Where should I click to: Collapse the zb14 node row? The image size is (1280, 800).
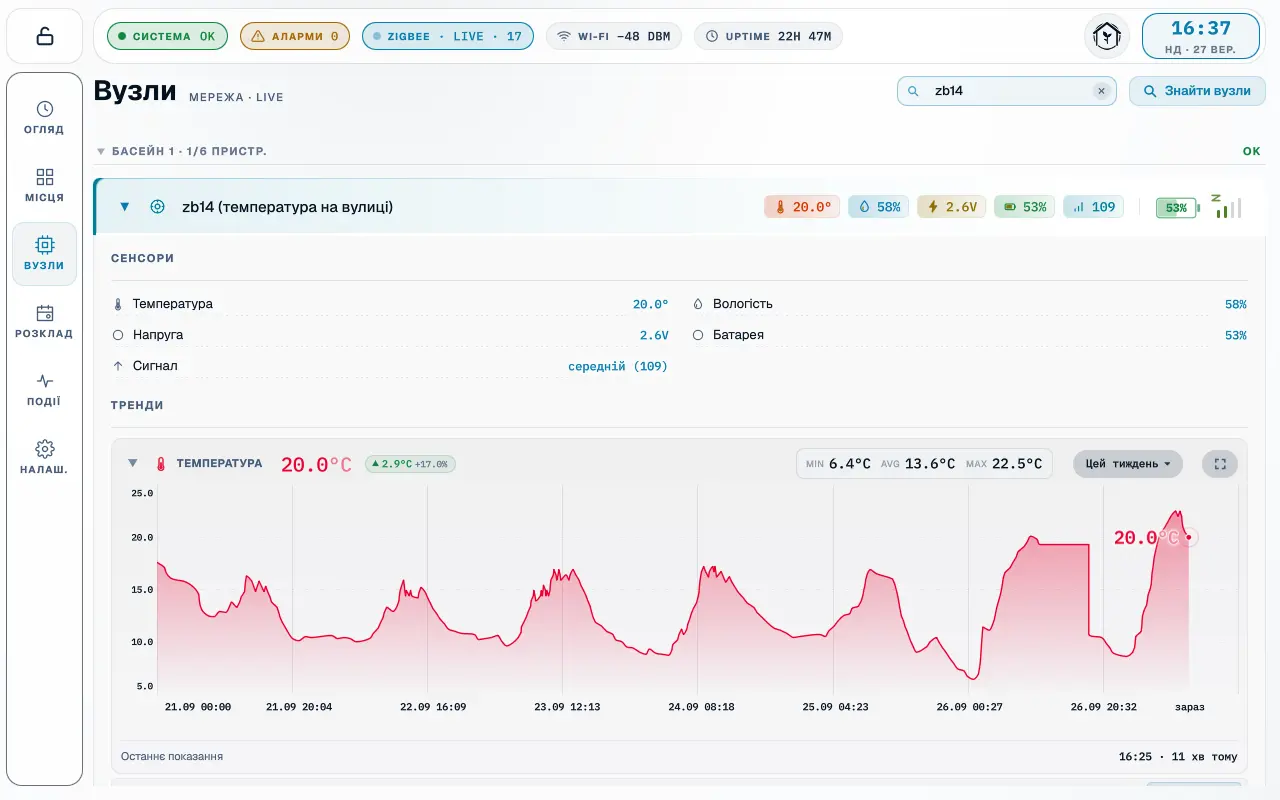125,207
